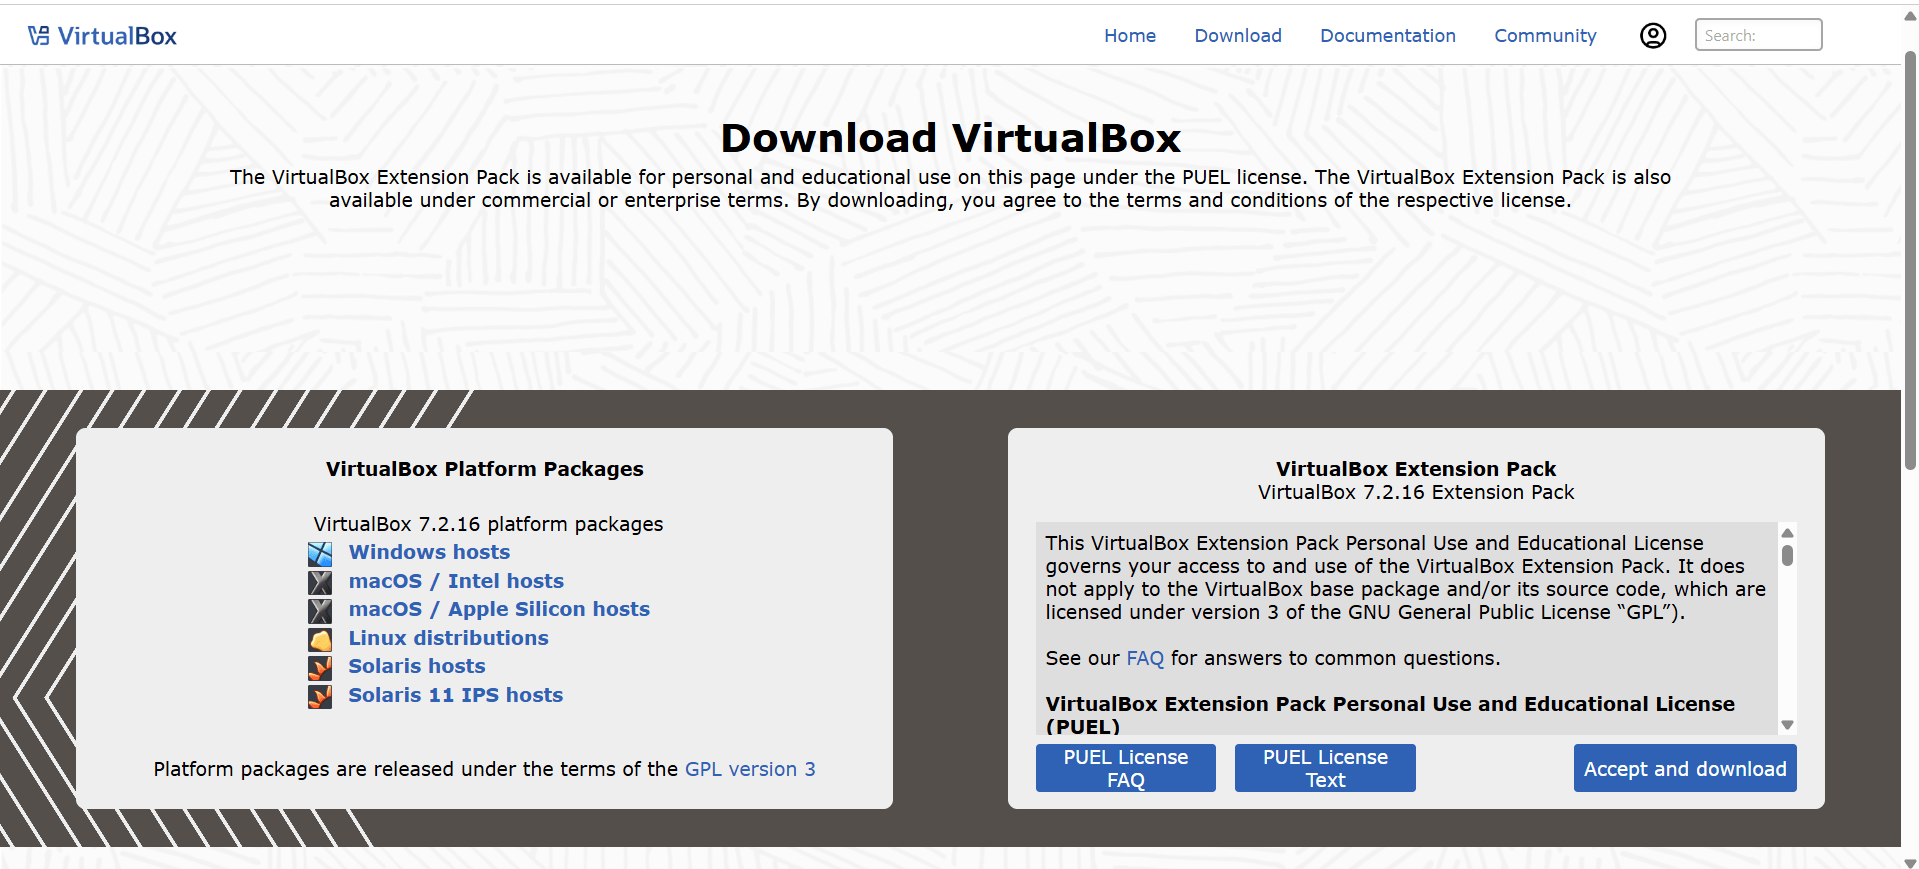
Task: Click the macOS Intel hosts icon
Action: coord(320,582)
